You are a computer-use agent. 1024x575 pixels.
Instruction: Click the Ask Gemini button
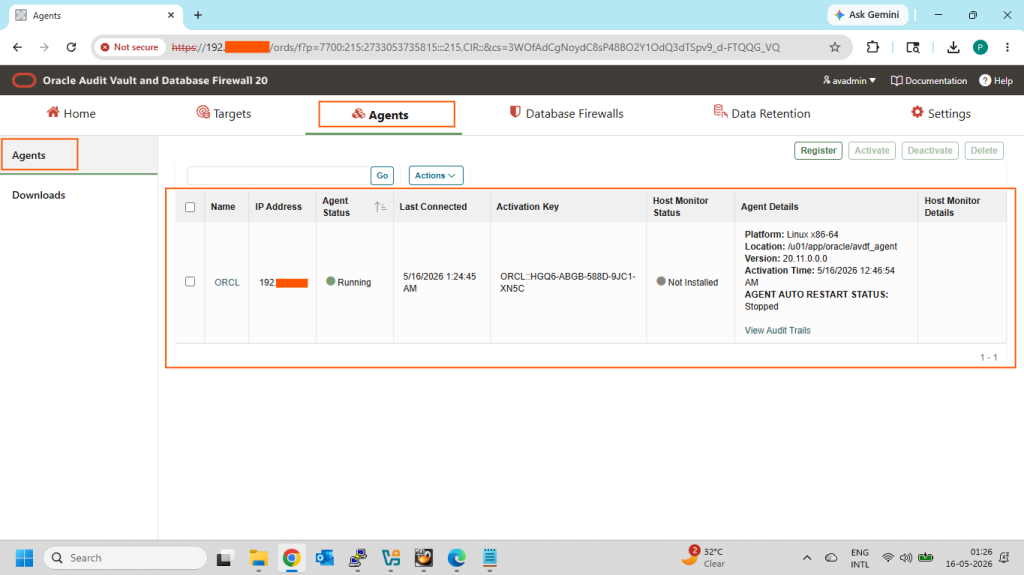point(867,14)
